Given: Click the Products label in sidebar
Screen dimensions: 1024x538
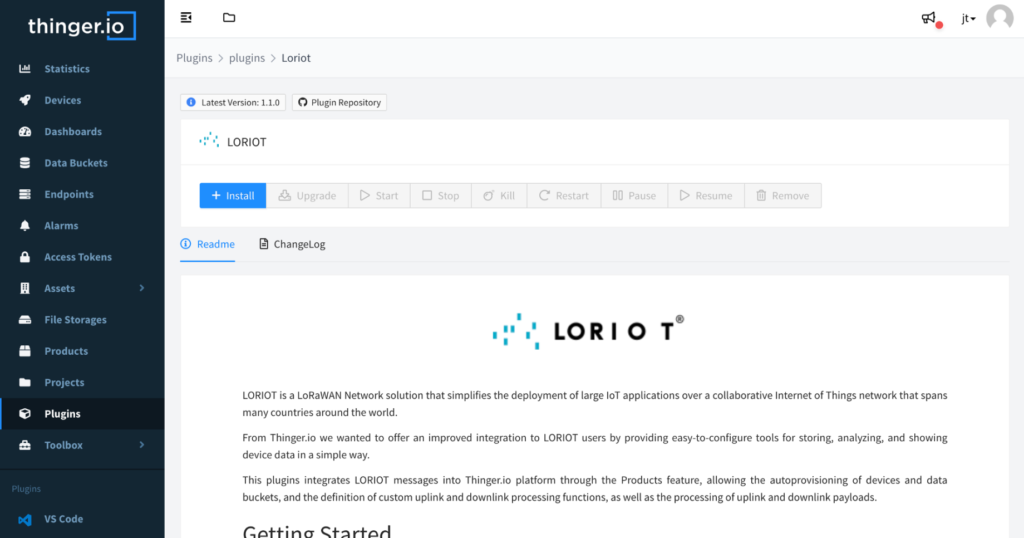Looking at the screenshot, I should 66,351.
